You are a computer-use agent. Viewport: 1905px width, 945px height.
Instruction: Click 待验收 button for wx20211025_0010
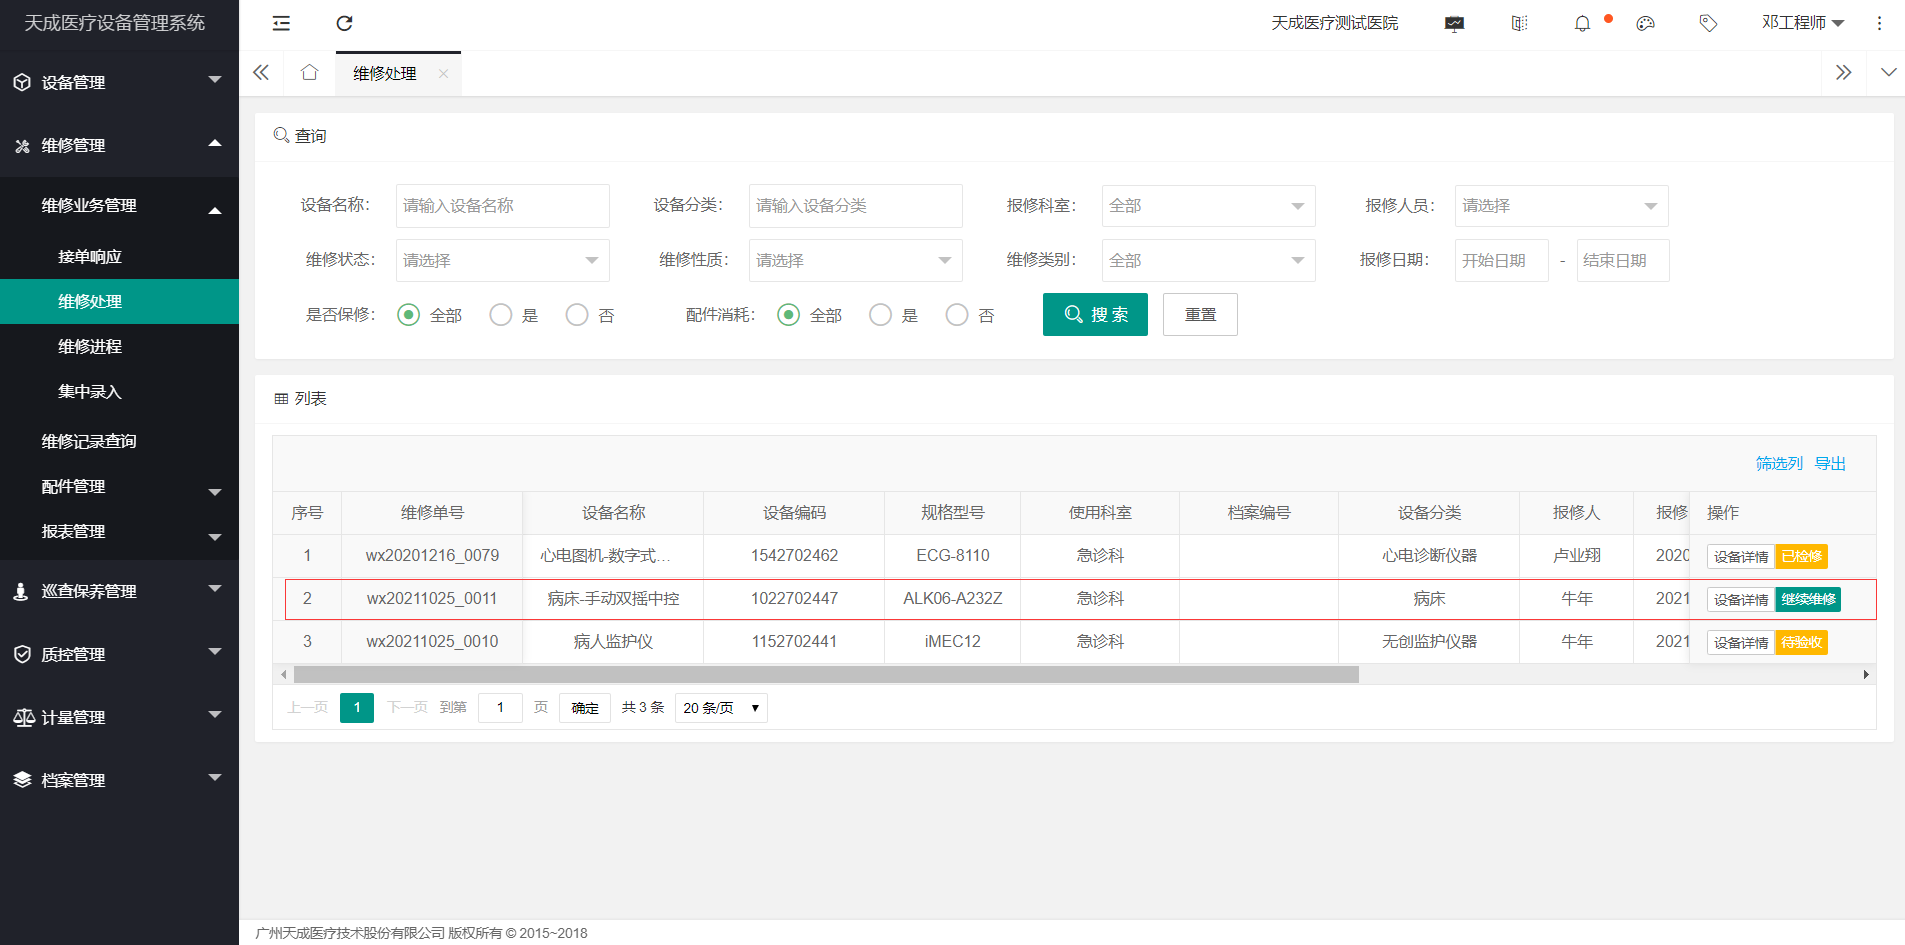coord(1801,642)
